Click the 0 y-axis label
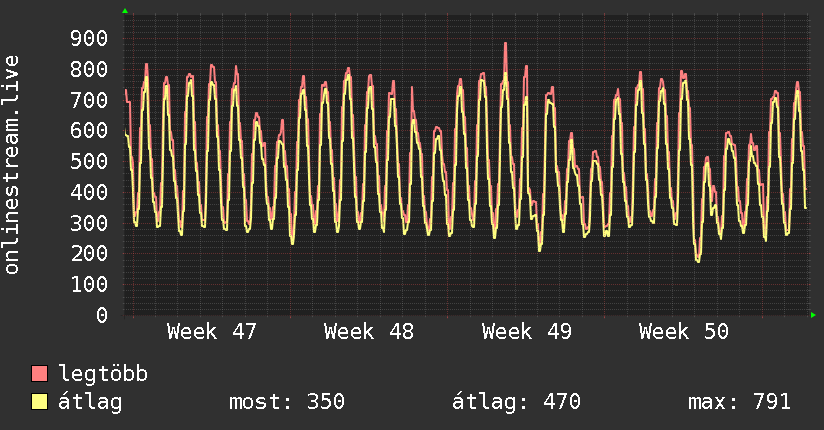Viewport: 824px width, 430px height. (x=102, y=315)
